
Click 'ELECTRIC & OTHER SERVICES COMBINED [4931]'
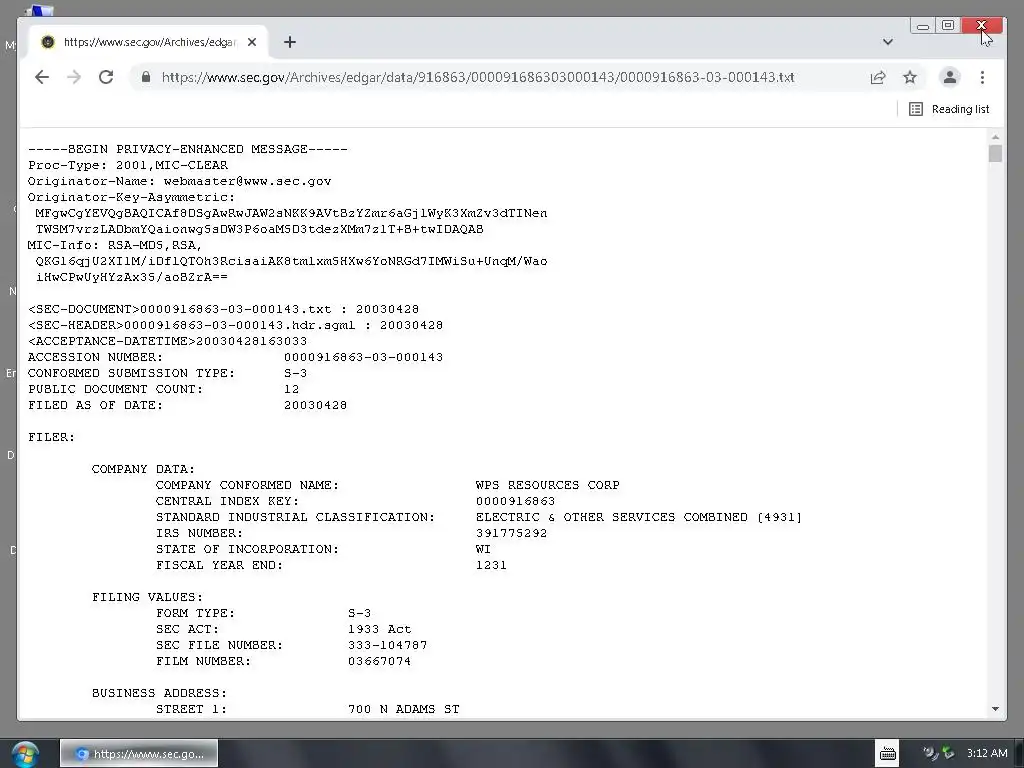[x=639, y=517]
